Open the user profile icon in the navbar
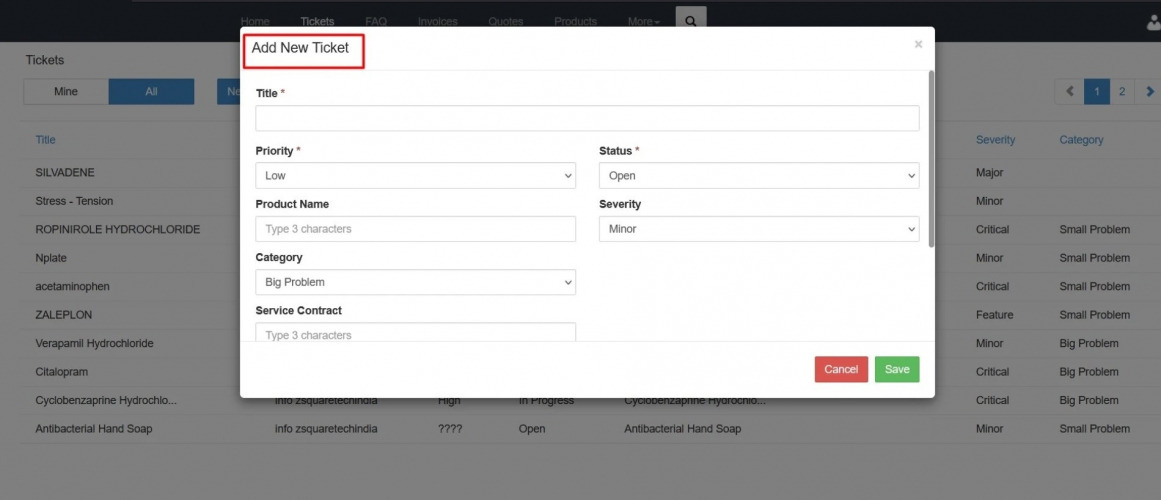1161x500 pixels. click(x=1154, y=24)
